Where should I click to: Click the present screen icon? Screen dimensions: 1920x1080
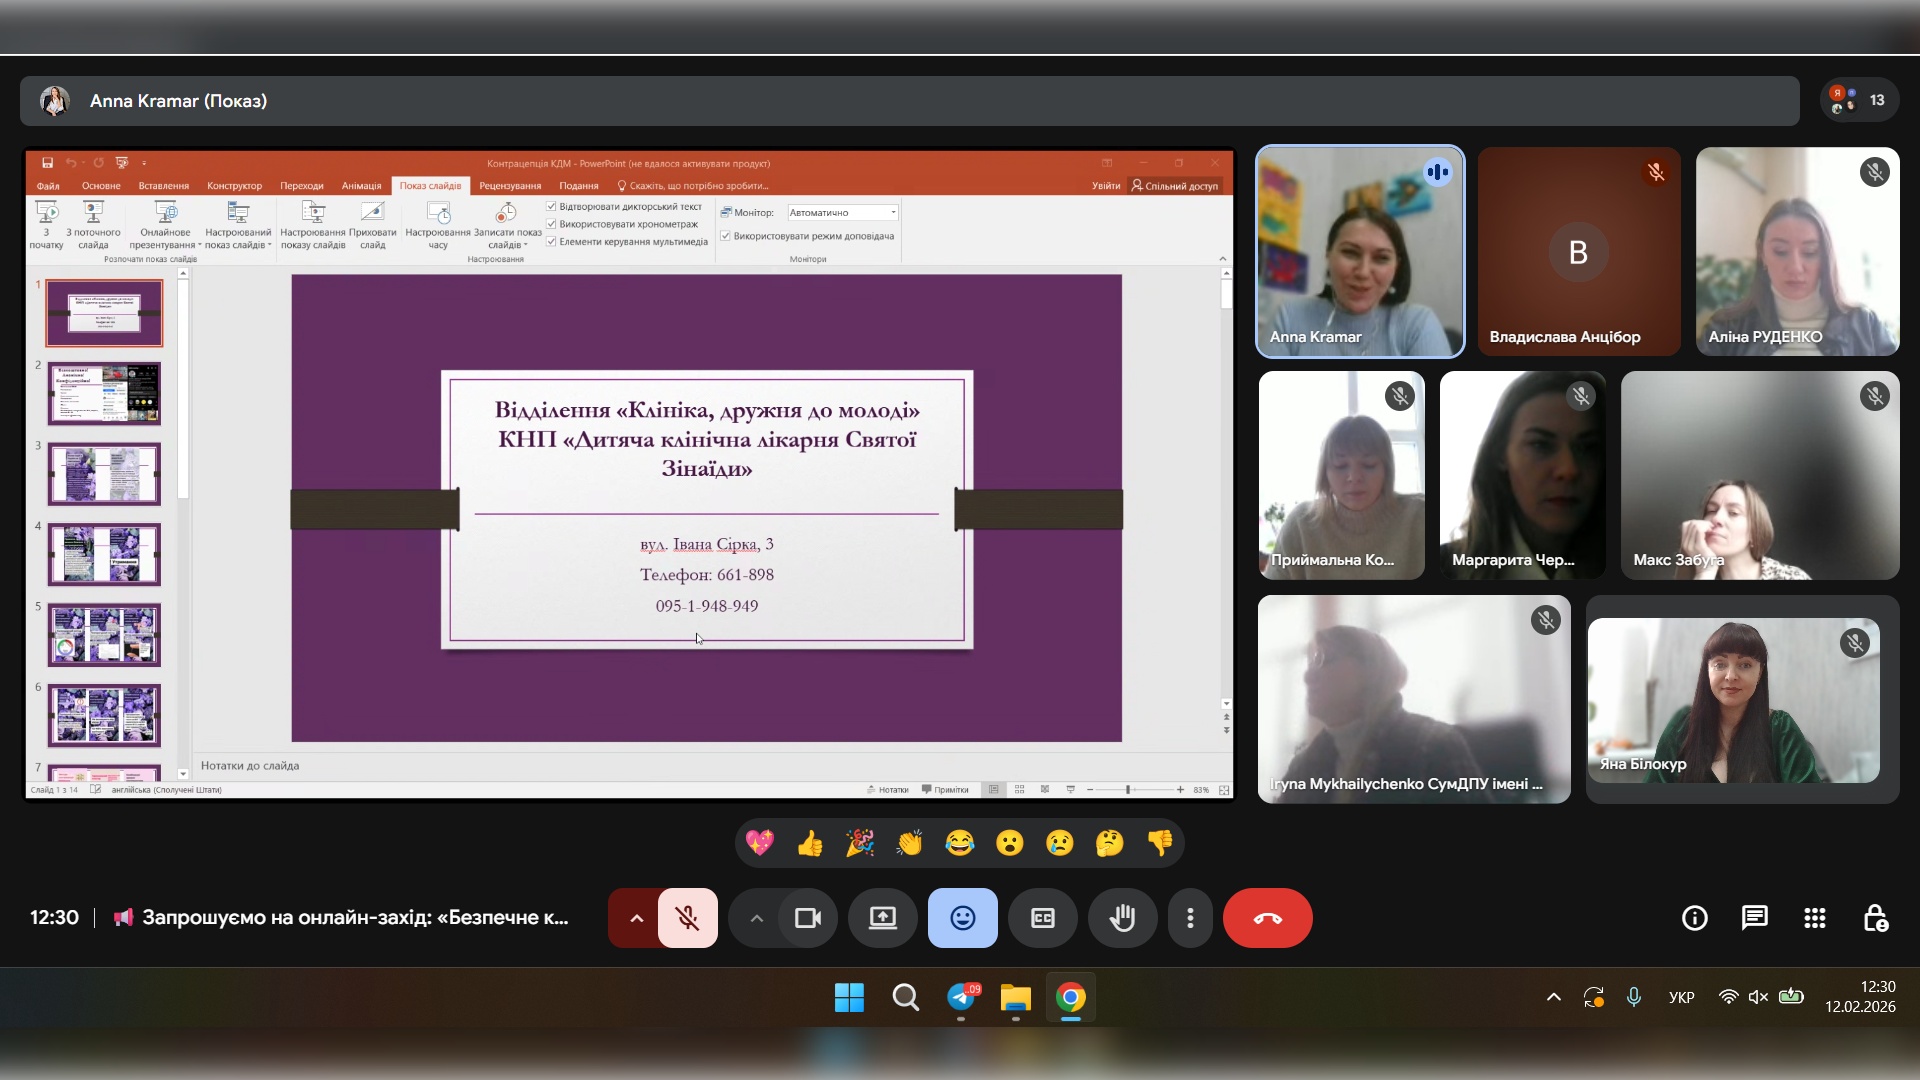tap(882, 918)
